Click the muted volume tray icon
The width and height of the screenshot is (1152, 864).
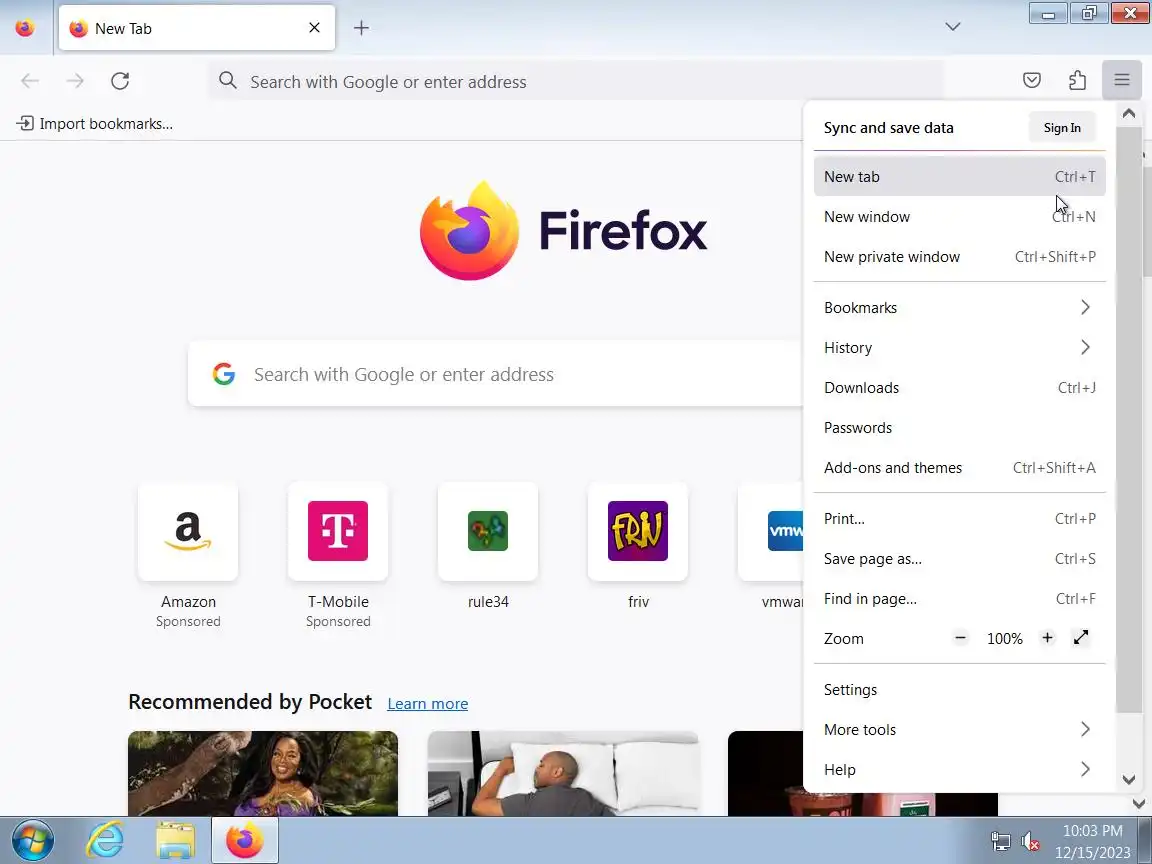click(1030, 841)
